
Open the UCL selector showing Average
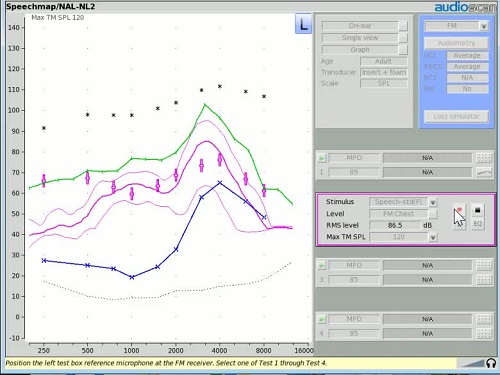tap(467, 56)
